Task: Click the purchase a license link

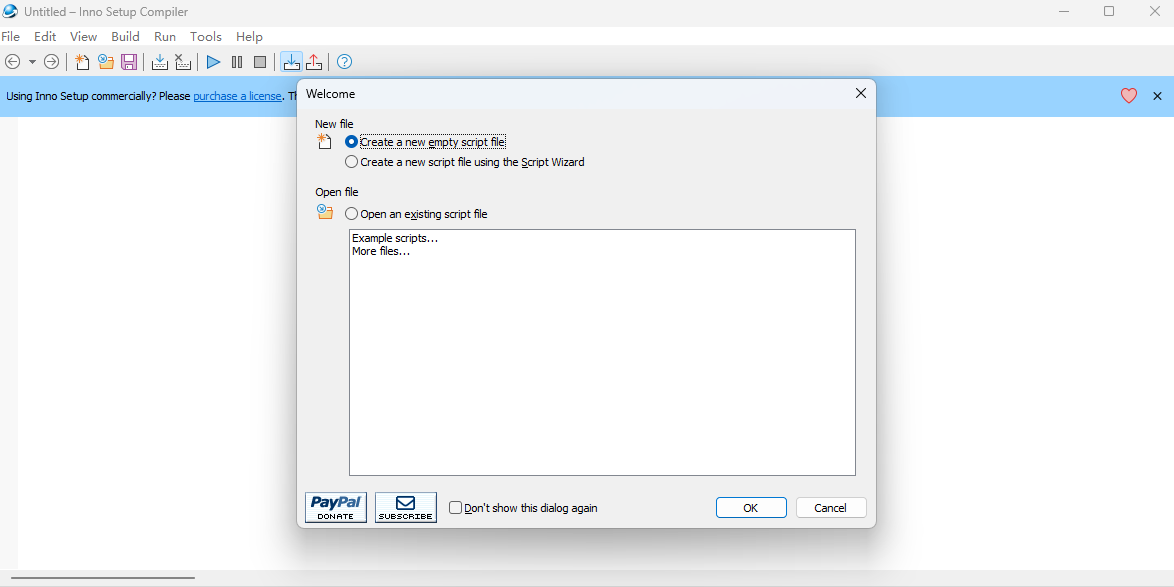Action: (237, 95)
